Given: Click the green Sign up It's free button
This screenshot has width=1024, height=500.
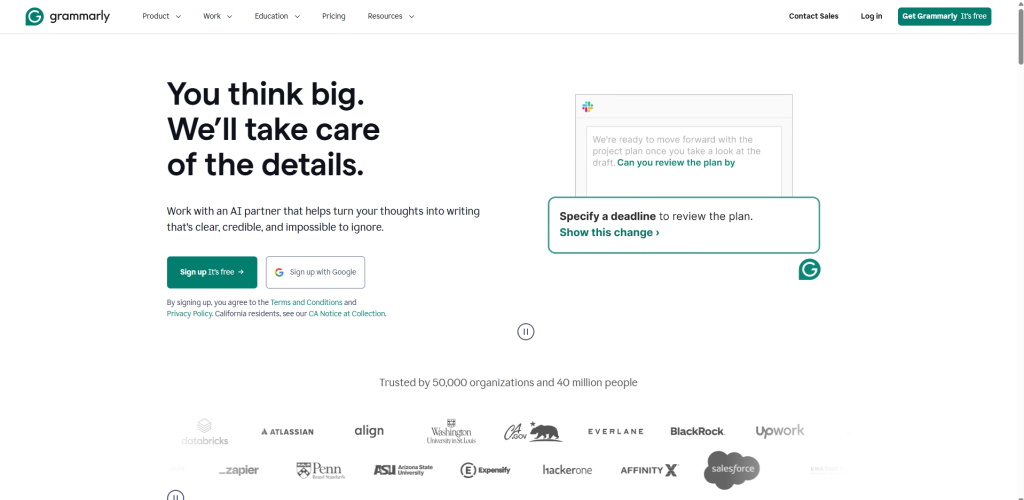Looking at the screenshot, I should click(212, 272).
